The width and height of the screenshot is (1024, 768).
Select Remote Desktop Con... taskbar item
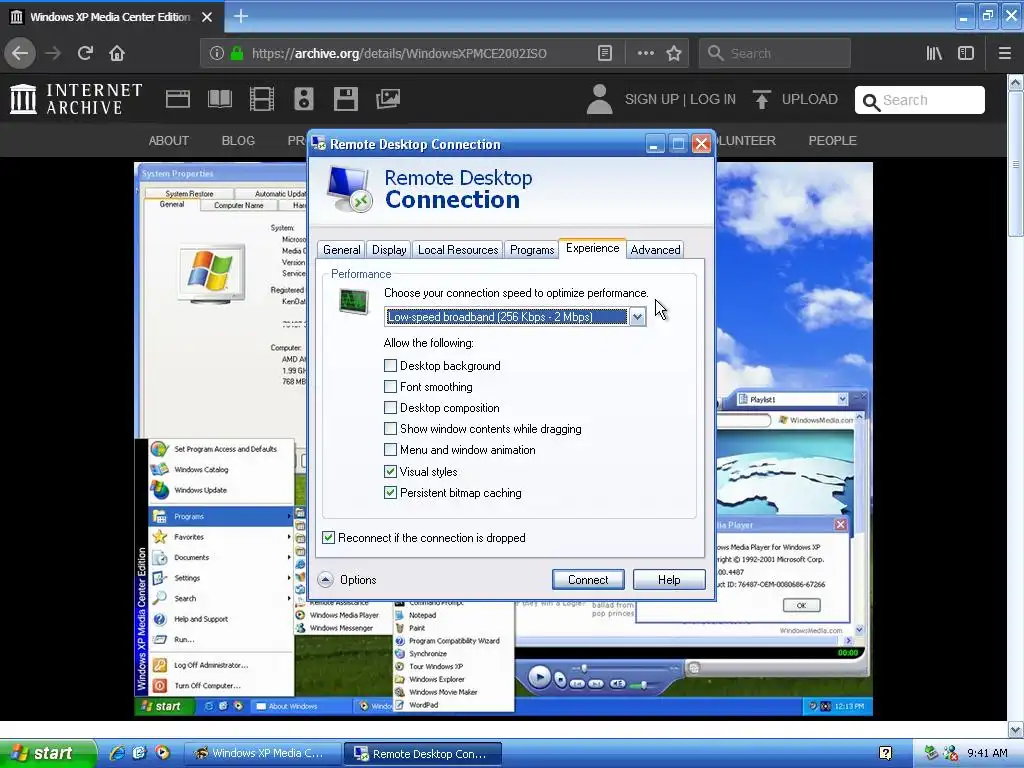click(x=423, y=753)
